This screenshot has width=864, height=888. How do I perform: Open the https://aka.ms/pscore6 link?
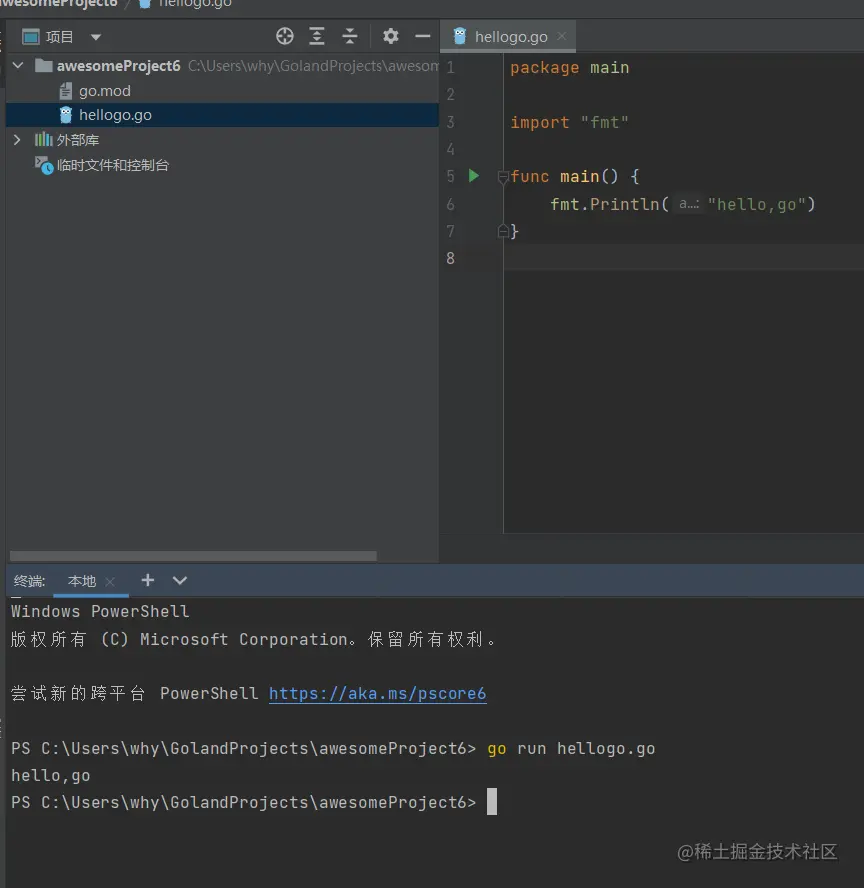tap(378, 693)
